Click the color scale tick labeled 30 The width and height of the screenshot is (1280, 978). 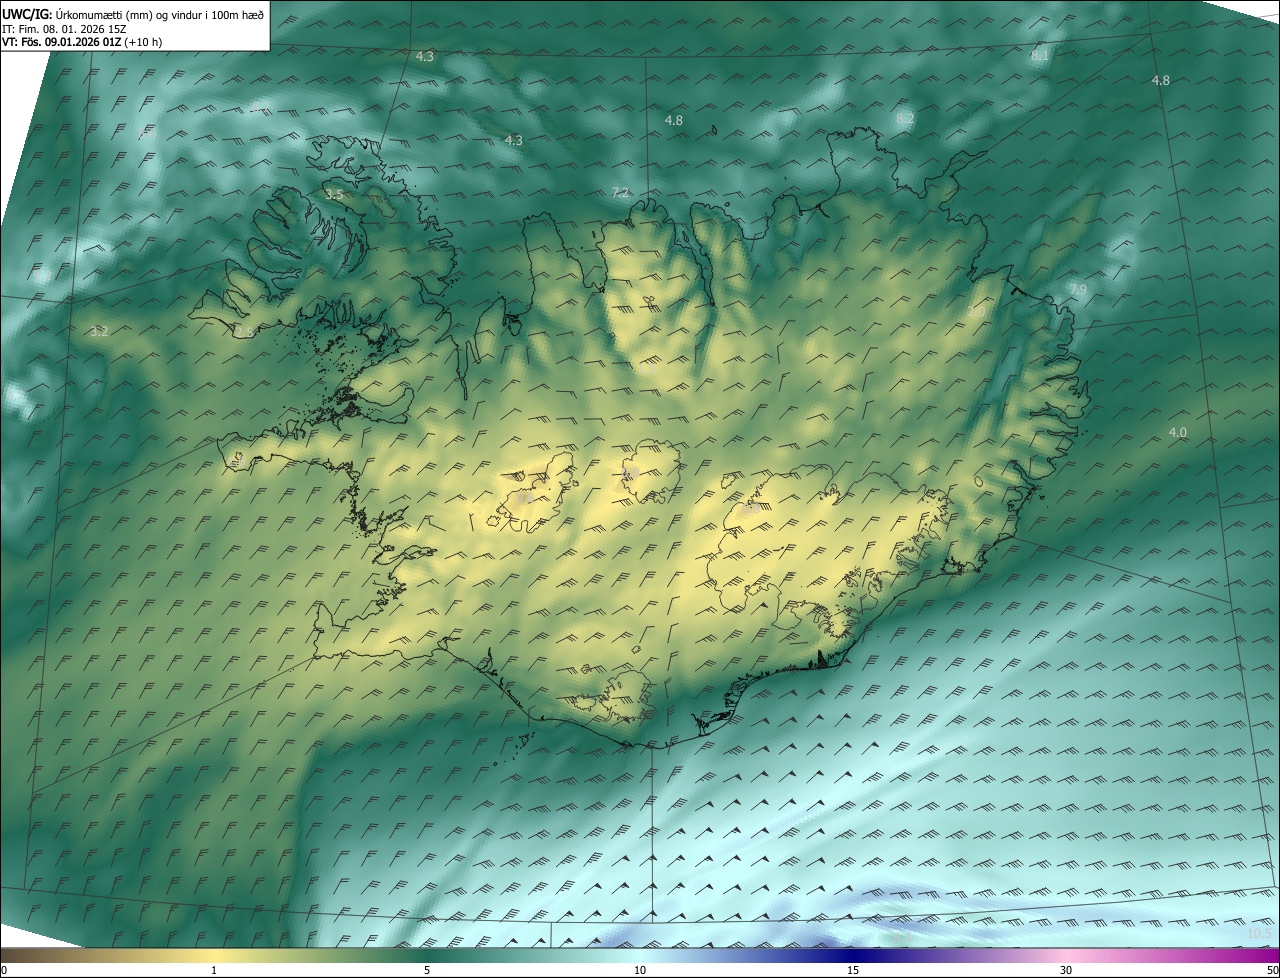pyautogui.click(x=1066, y=970)
